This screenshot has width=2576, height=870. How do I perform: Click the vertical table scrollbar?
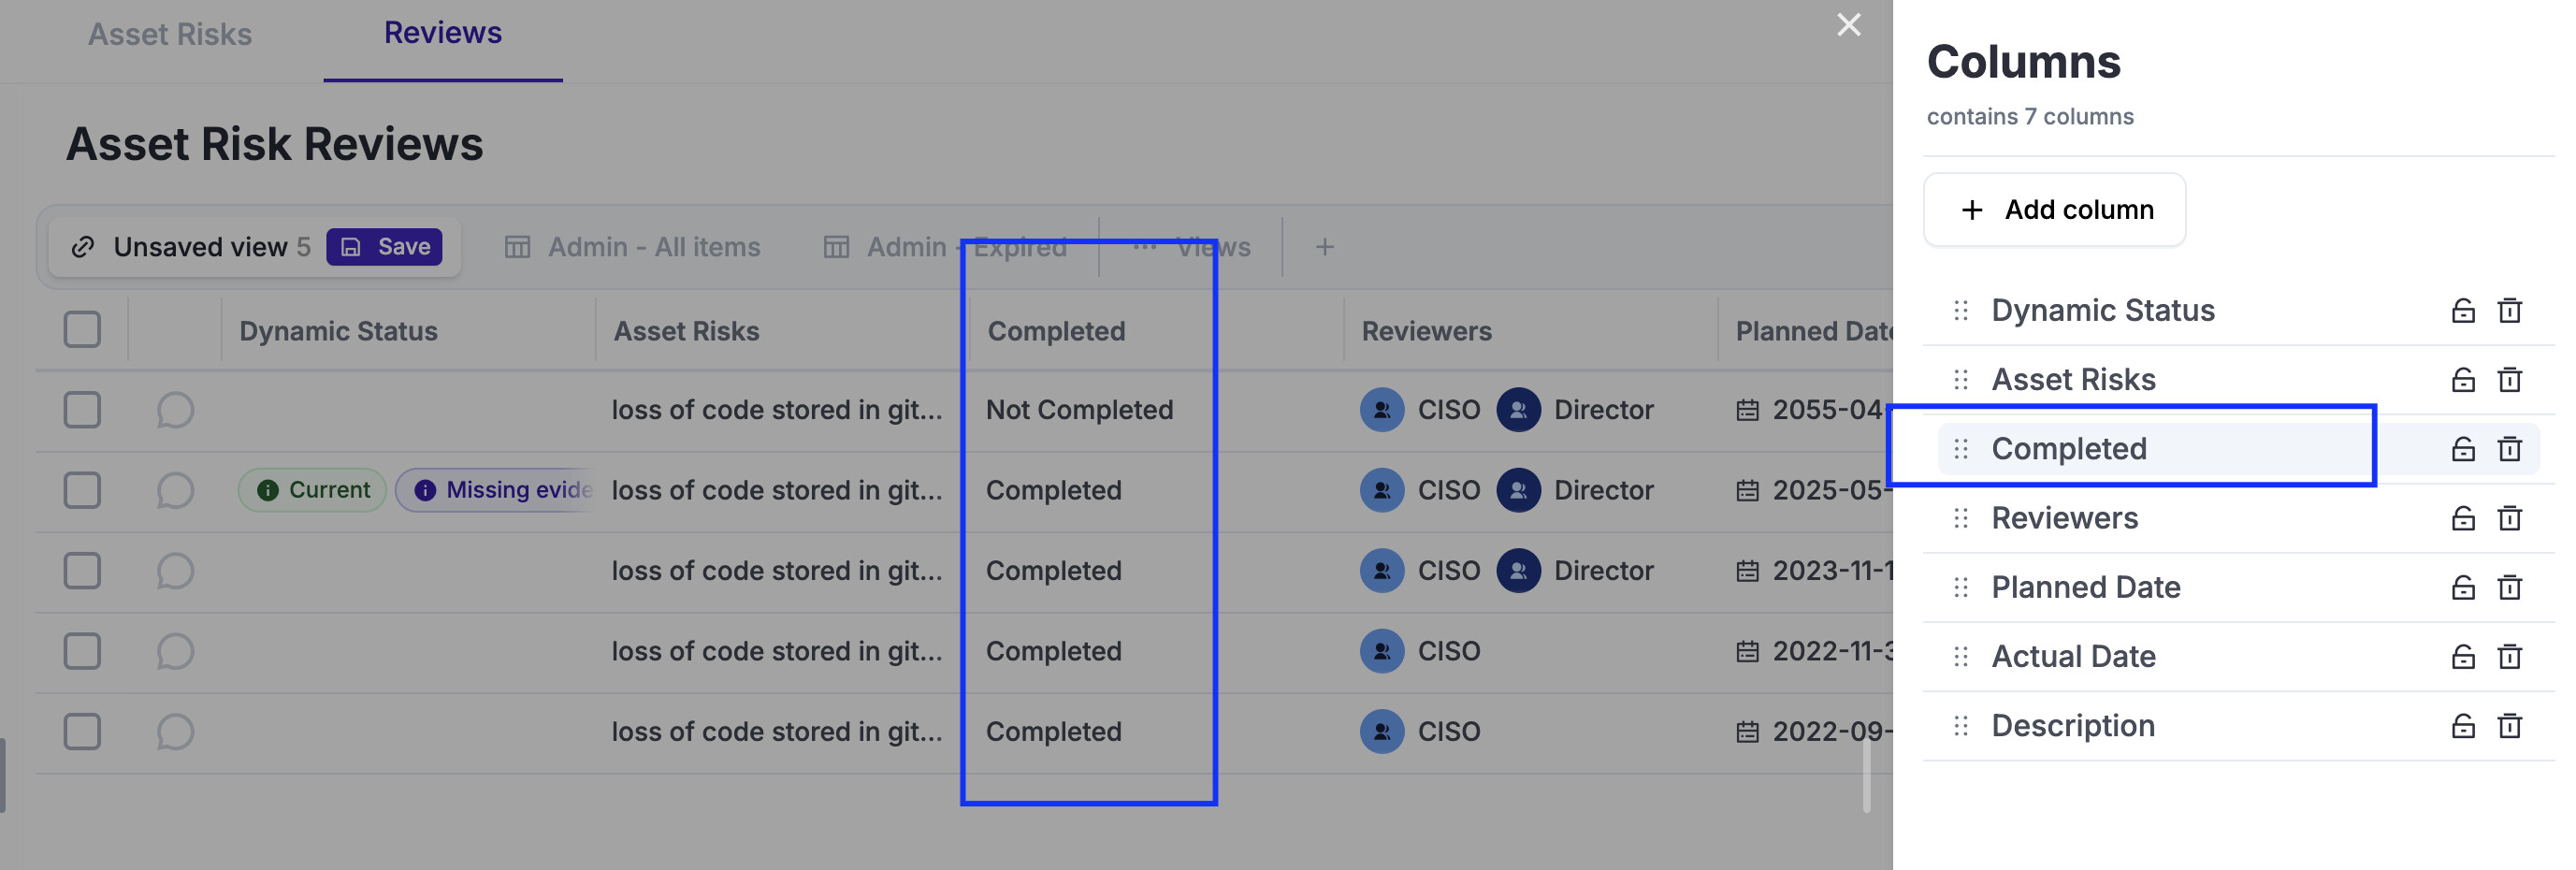pos(1866,776)
